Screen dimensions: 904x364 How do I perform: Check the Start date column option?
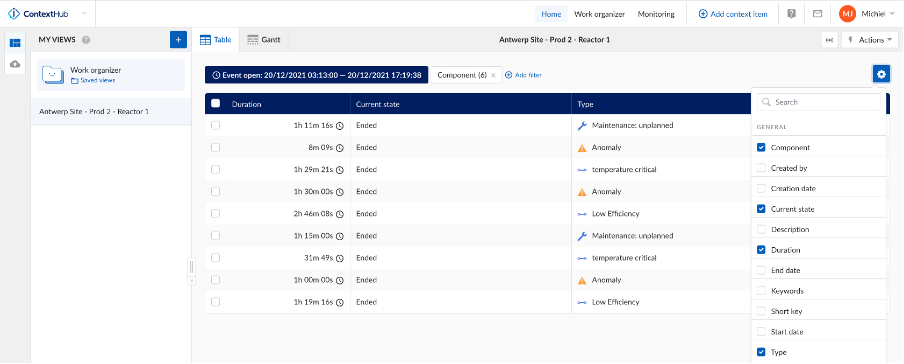coord(761,332)
